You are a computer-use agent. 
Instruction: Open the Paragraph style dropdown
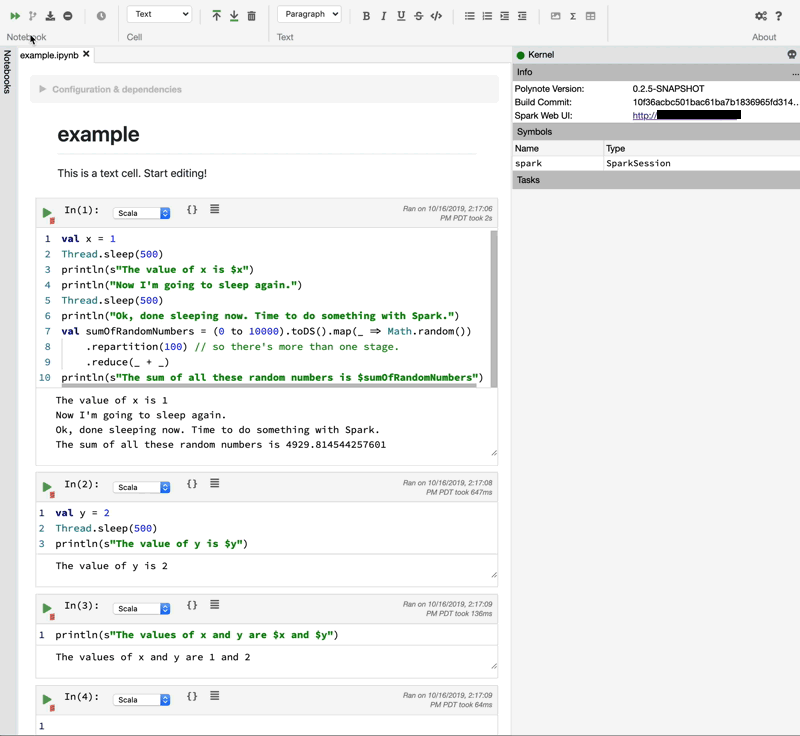[x=309, y=14]
